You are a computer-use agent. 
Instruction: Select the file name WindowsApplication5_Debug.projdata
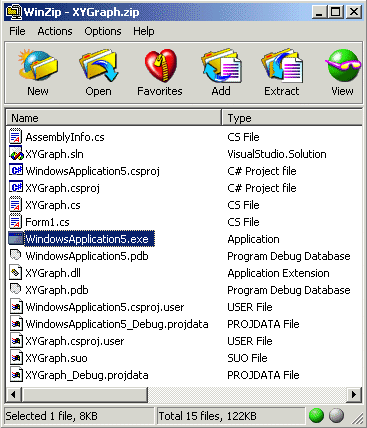coord(117,324)
